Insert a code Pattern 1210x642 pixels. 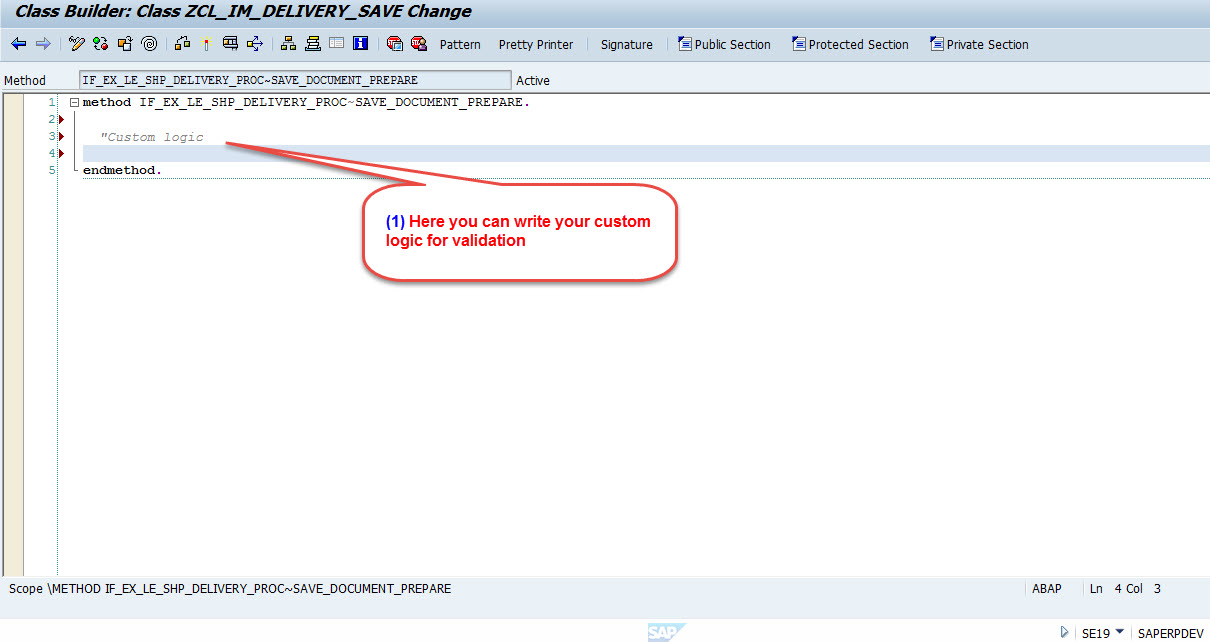(460, 44)
